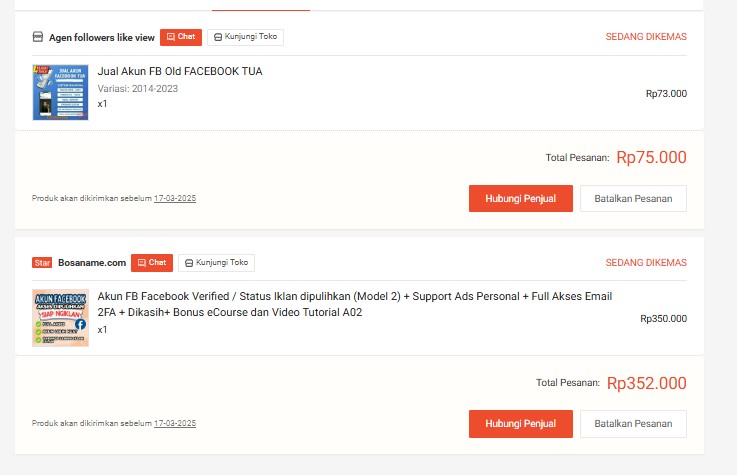Viewport: 737px width, 475px height.
Task: Click Batalkan Pesanan on the Rp75.000 order
Action: click(x=633, y=198)
